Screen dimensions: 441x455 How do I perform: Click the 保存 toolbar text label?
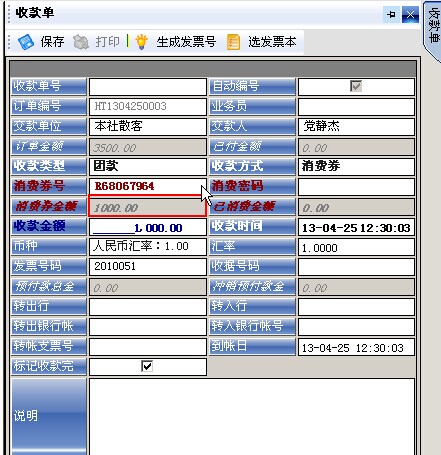coord(52,42)
